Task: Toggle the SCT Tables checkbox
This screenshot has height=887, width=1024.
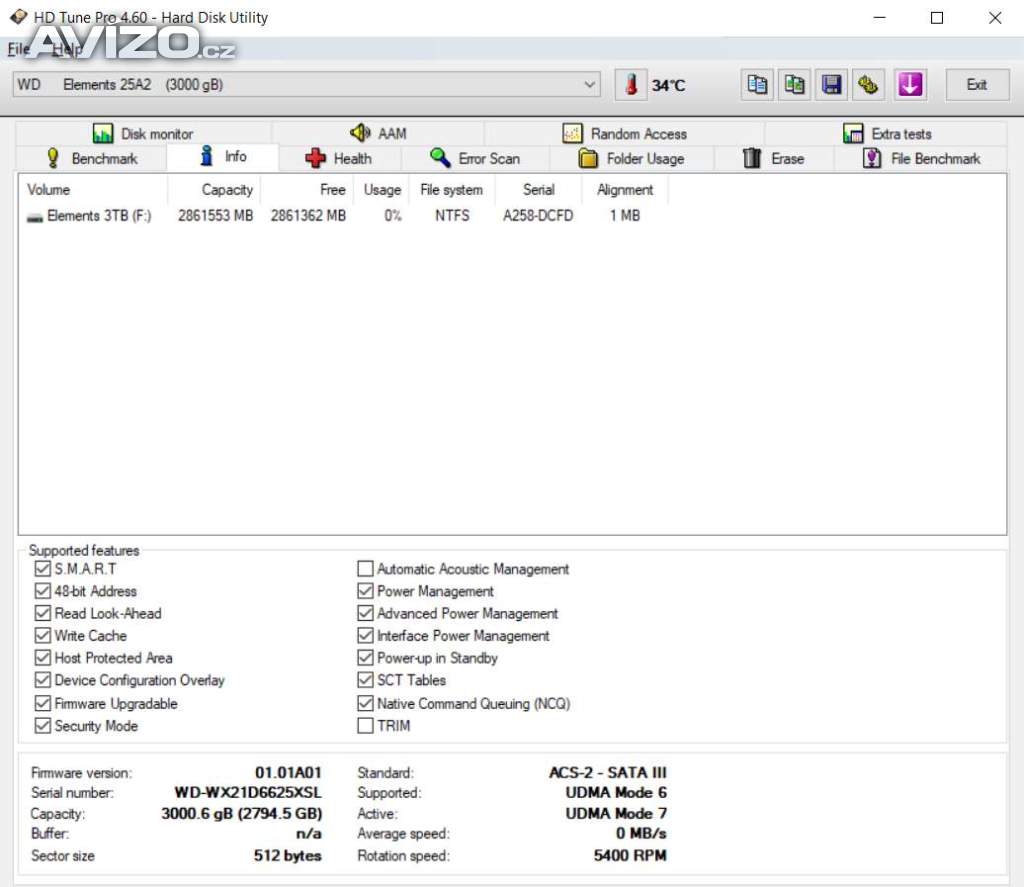Action: (x=365, y=680)
